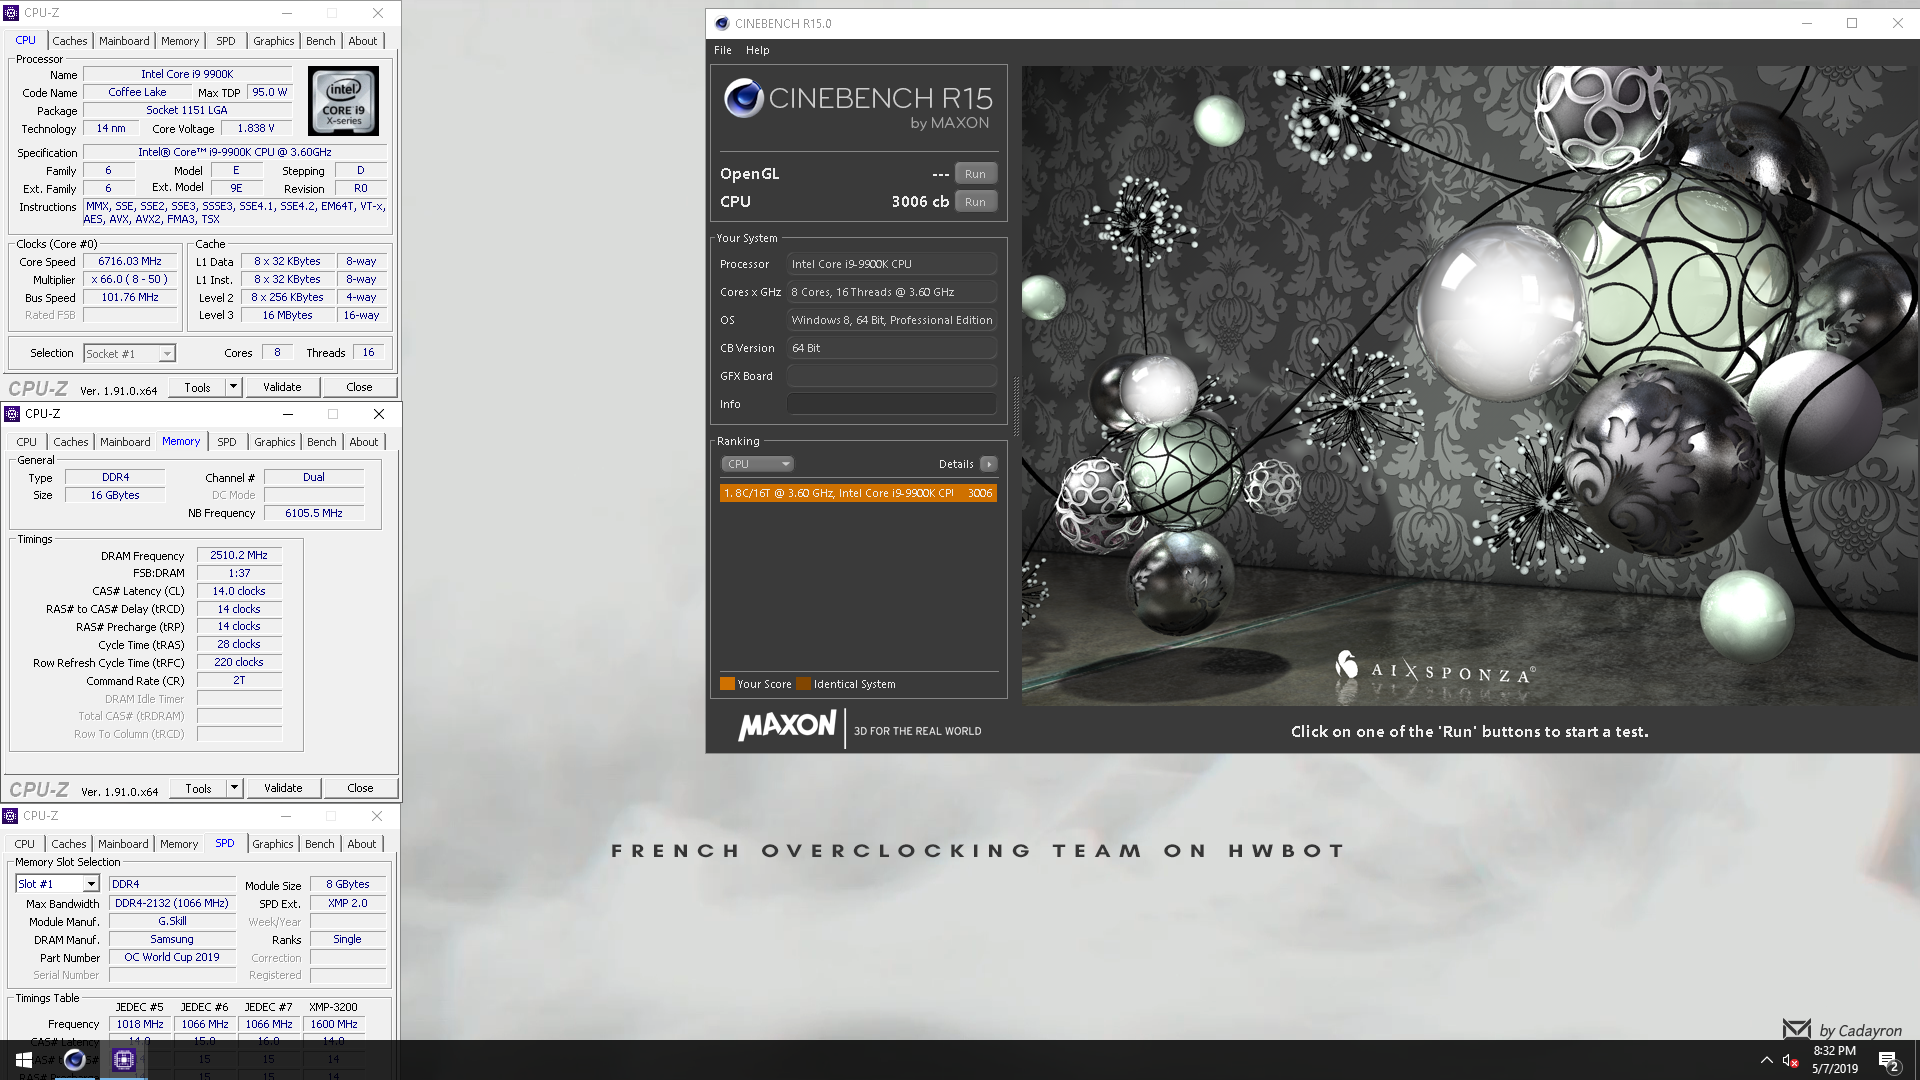Click the CPU-Z title icon in the Memory window

coord(12,414)
